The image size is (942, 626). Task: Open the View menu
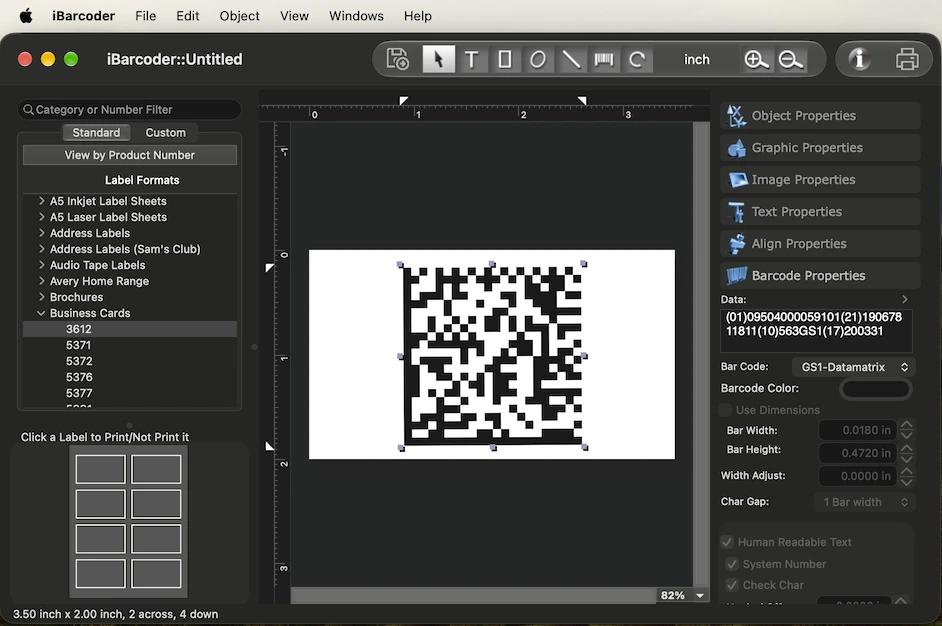[x=294, y=16]
